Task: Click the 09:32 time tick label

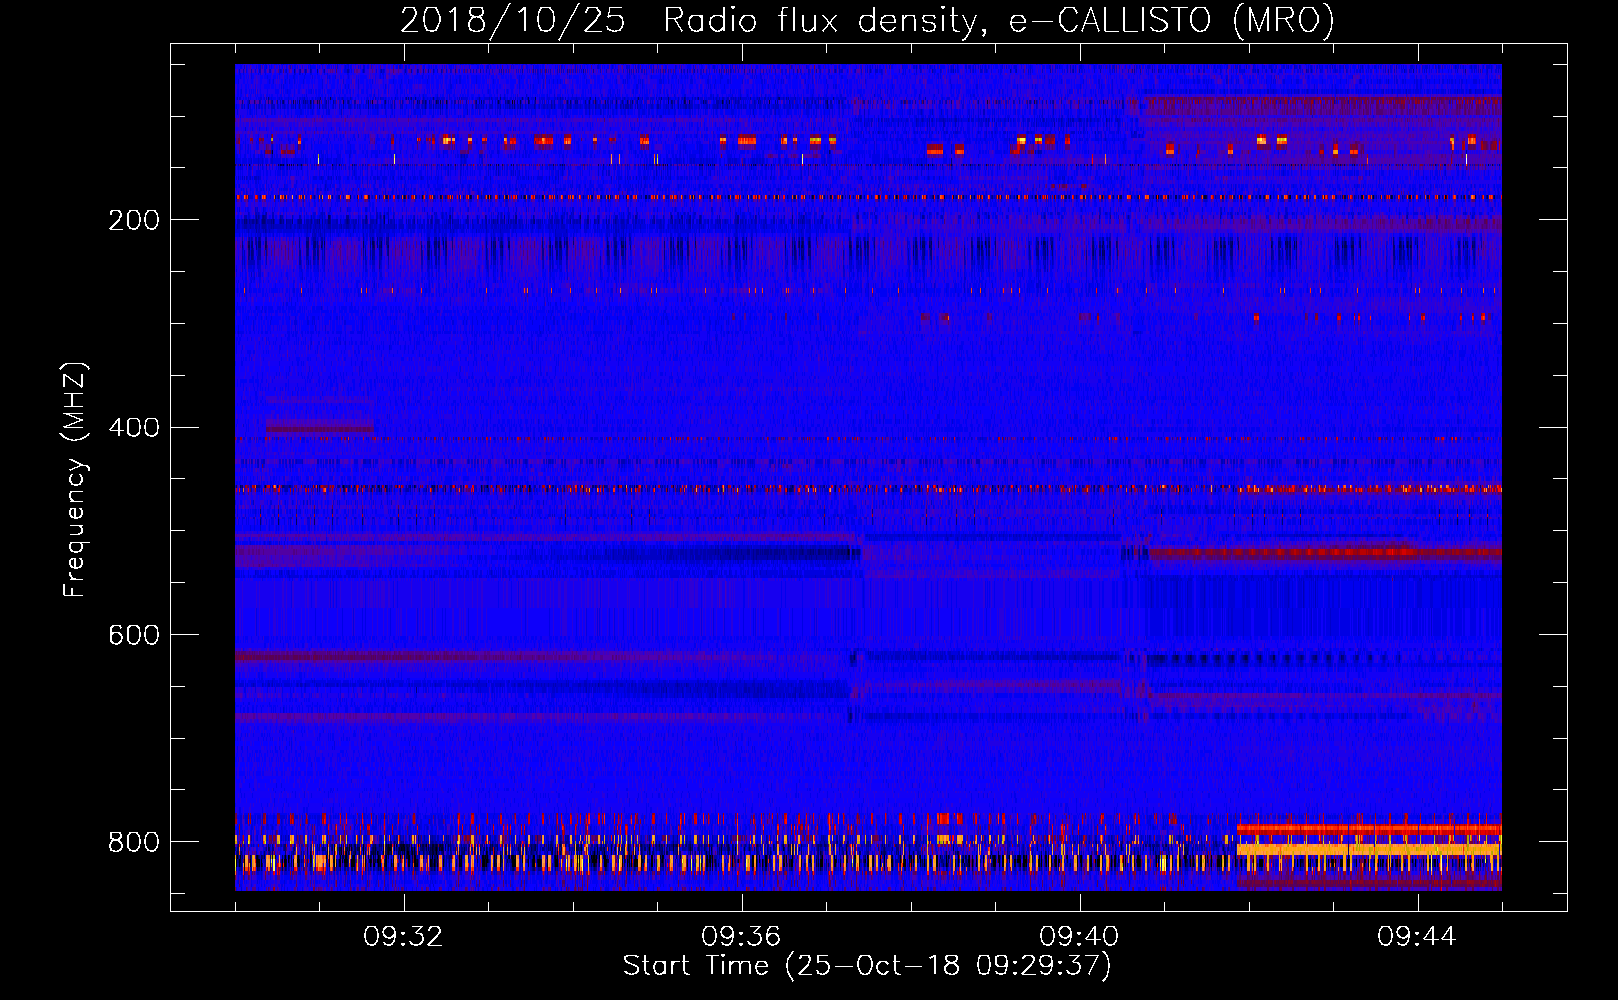Action: tap(403, 937)
